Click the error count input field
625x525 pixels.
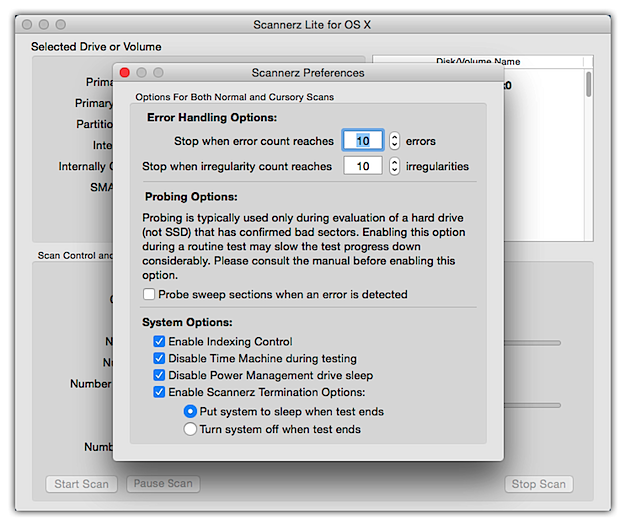tap(363, 140)
